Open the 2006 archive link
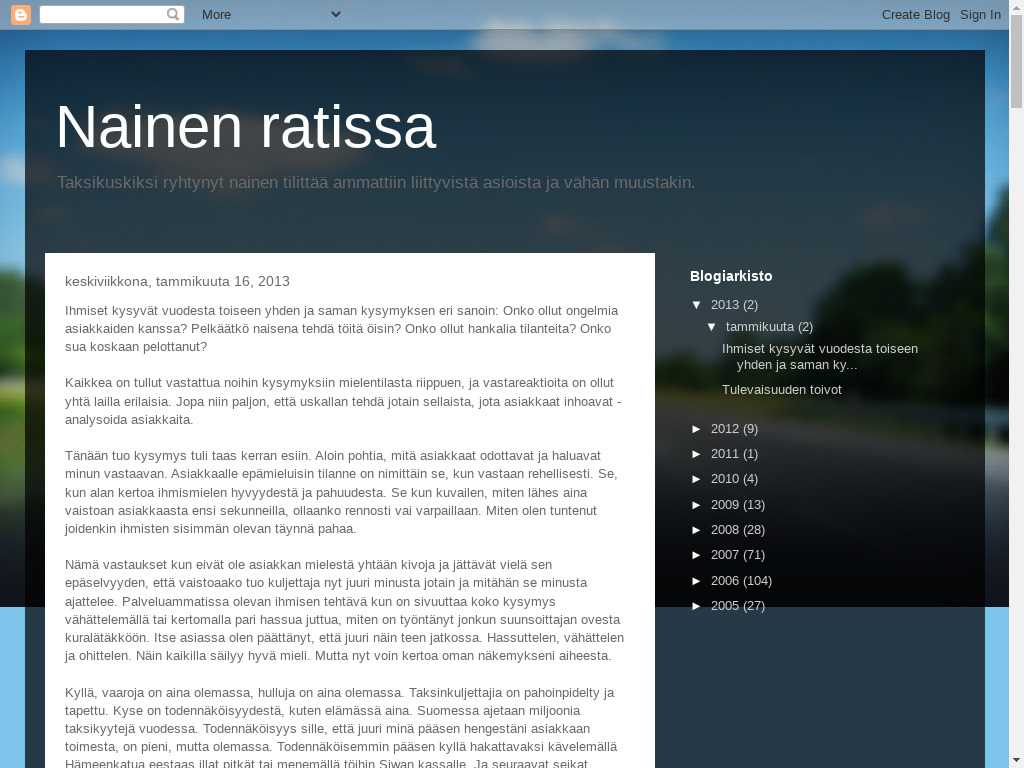 pyautogui.click(x=724, y=580)
